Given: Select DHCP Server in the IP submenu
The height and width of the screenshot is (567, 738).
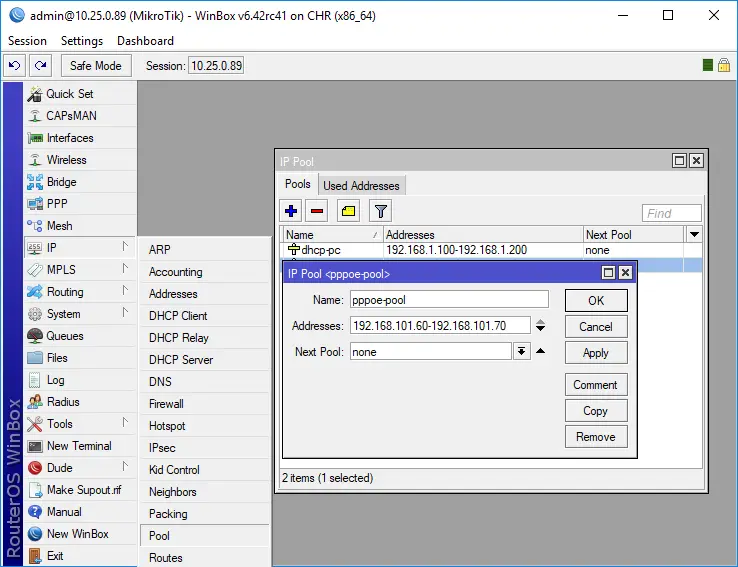Looking at the screenshot, I should point(205,359).
